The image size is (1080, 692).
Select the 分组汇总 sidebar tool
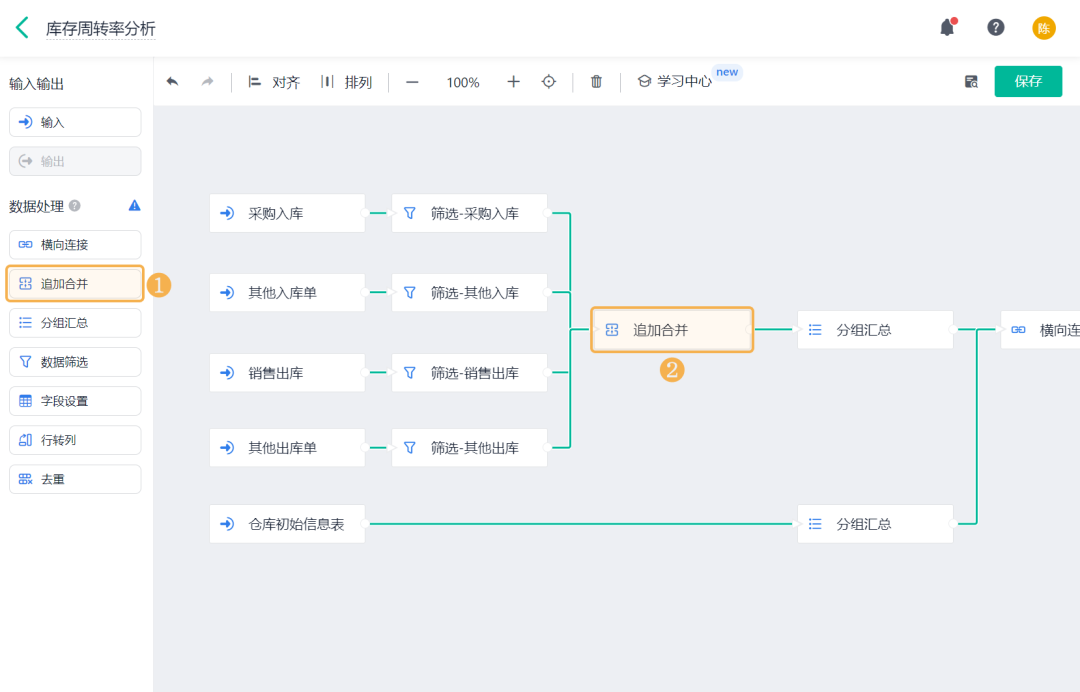click(x=75, y=323)
